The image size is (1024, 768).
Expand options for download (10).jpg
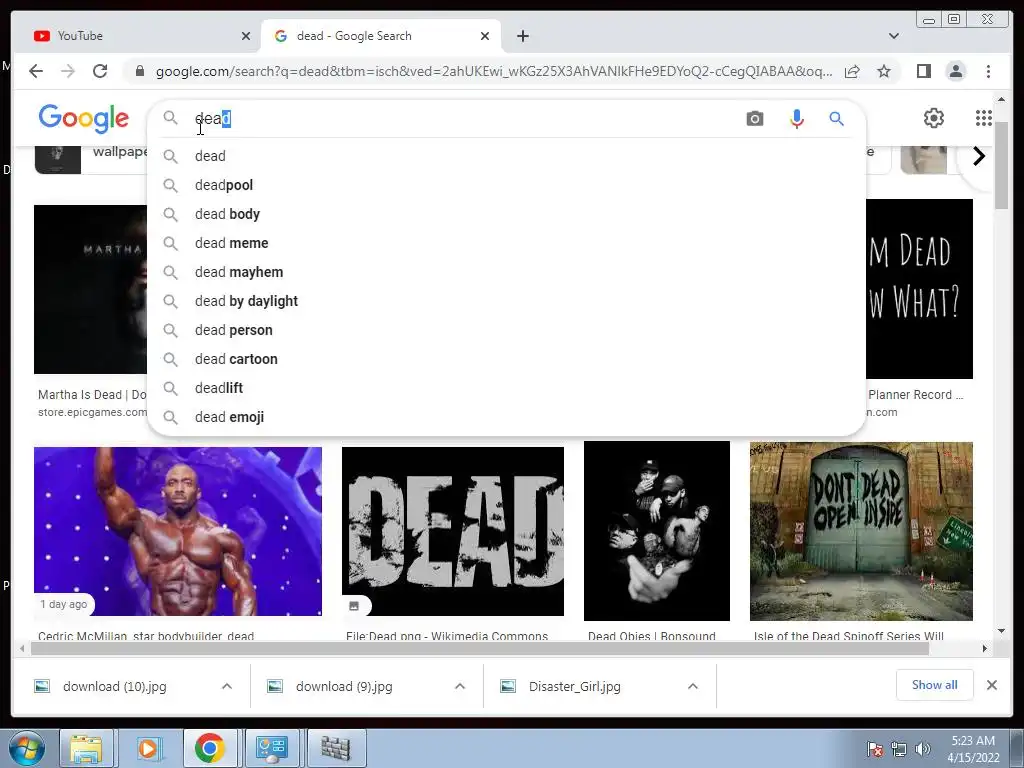227,686
